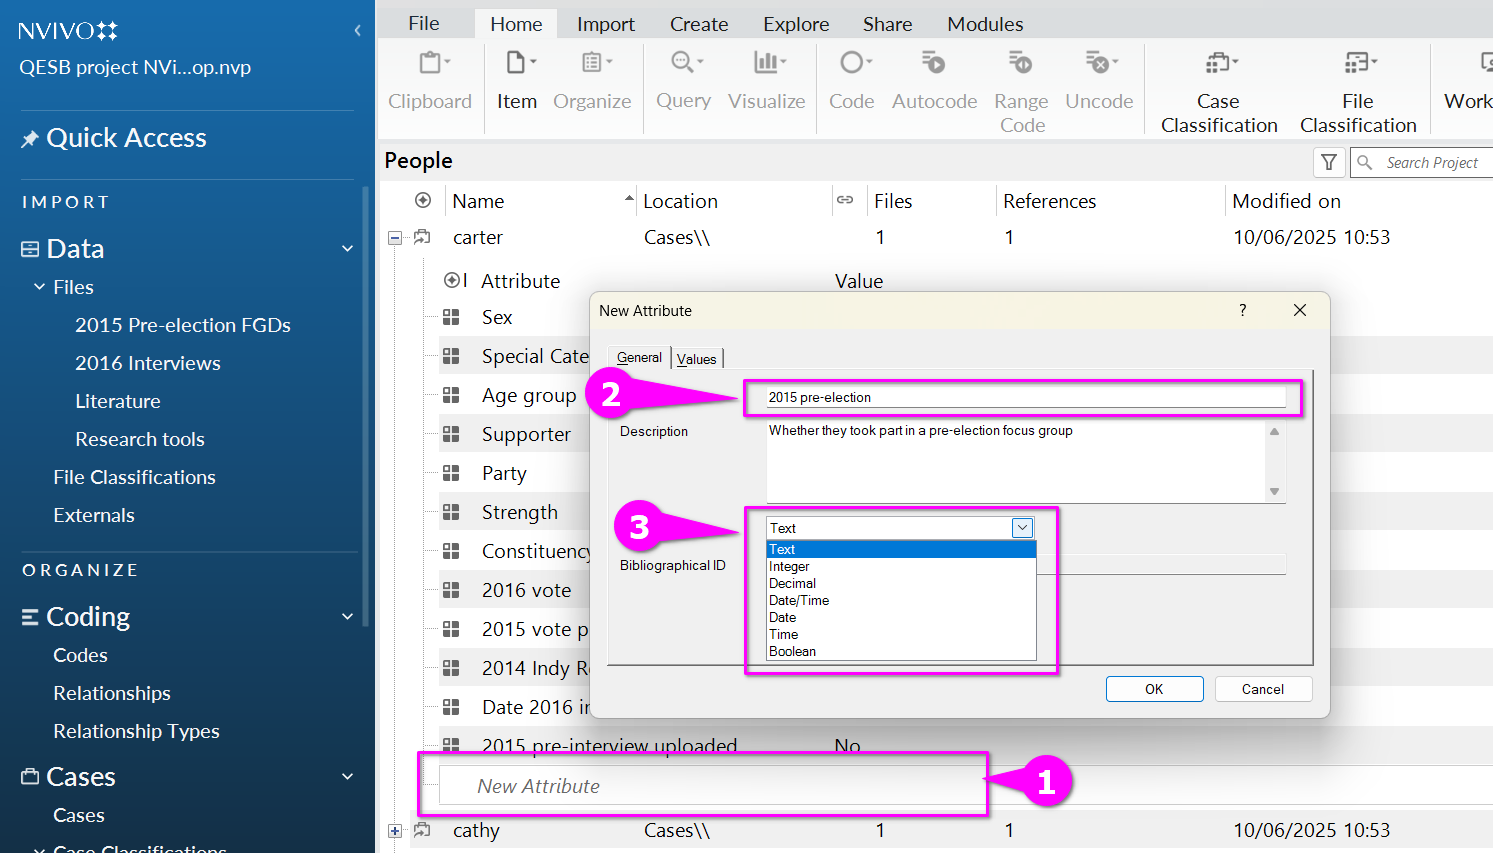Screen dimensions: 1493x853
Task: Select Boolean from the type list
Action: pyautogui.click(x=792, y=652)
